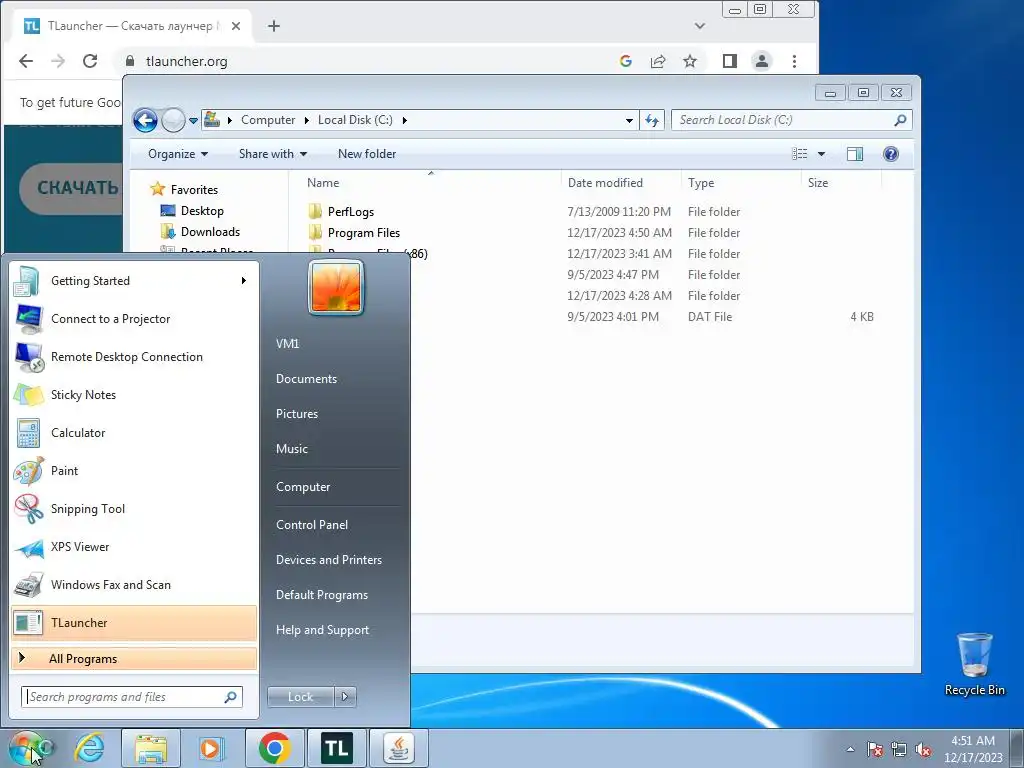Open shutdown options arrow next to Lock

tap(345, 697)
